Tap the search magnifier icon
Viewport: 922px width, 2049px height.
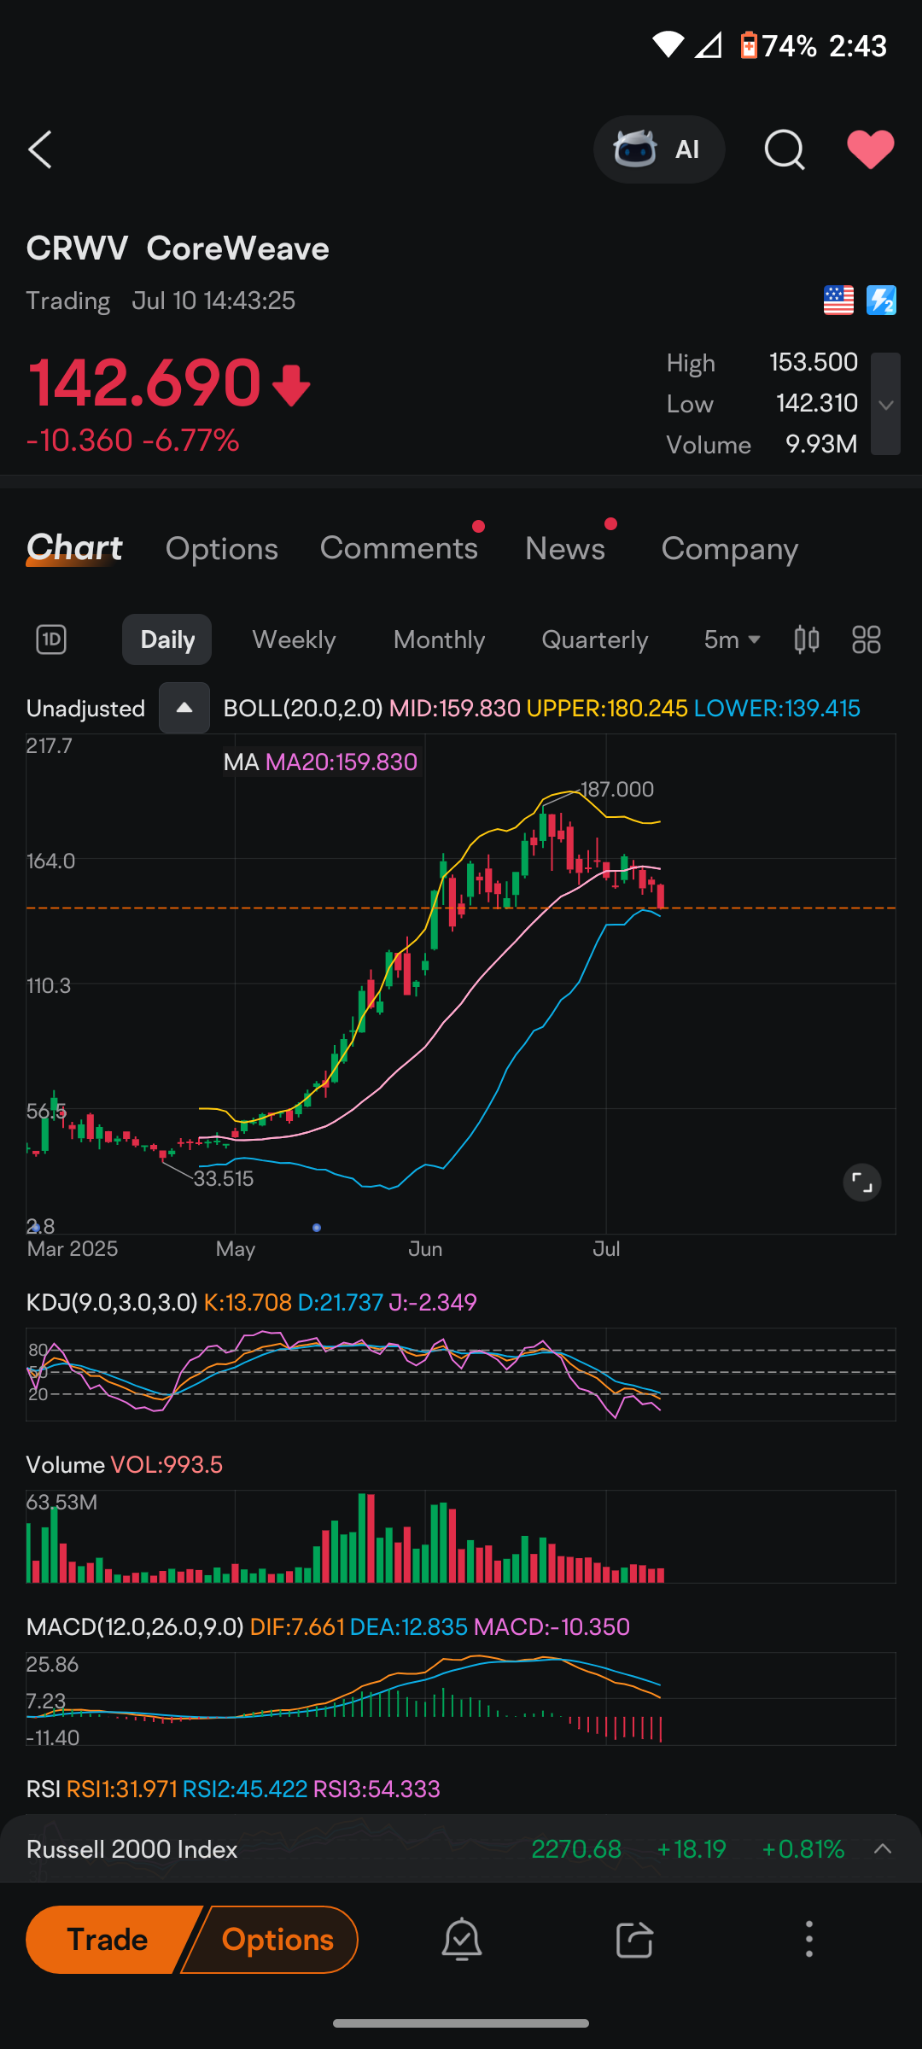pos(784,150)
